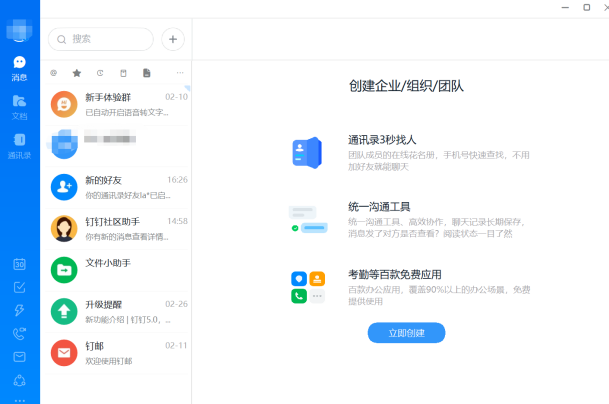Open the 消息 messages tab in sidebar
This screenshot has width=609, height=404.
click(x=19, y=68)
